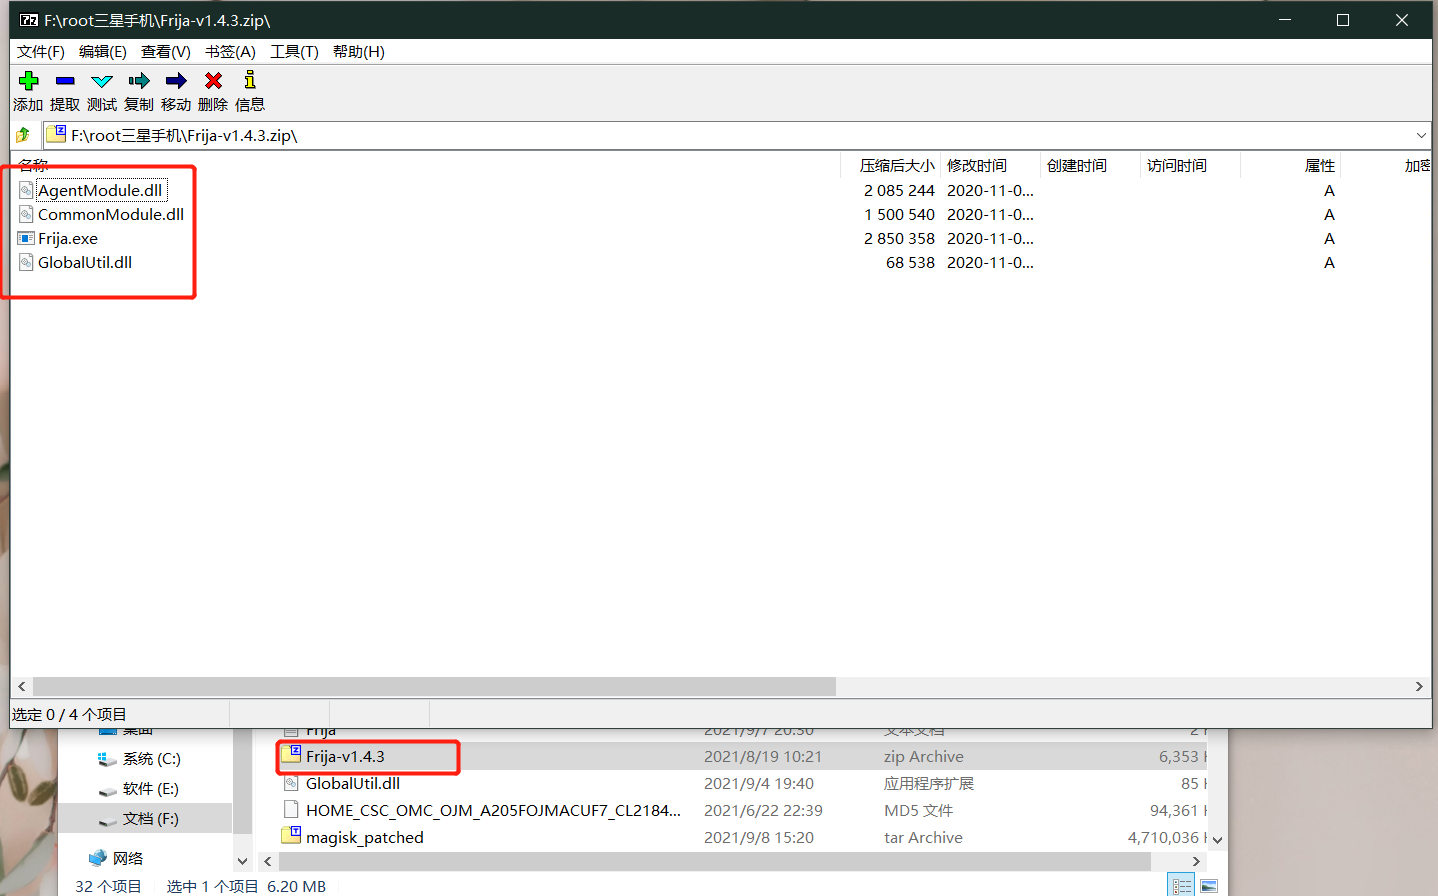Expand the address bar path dropdown
Screen dimensions: 1438x896
[1421, 135]
